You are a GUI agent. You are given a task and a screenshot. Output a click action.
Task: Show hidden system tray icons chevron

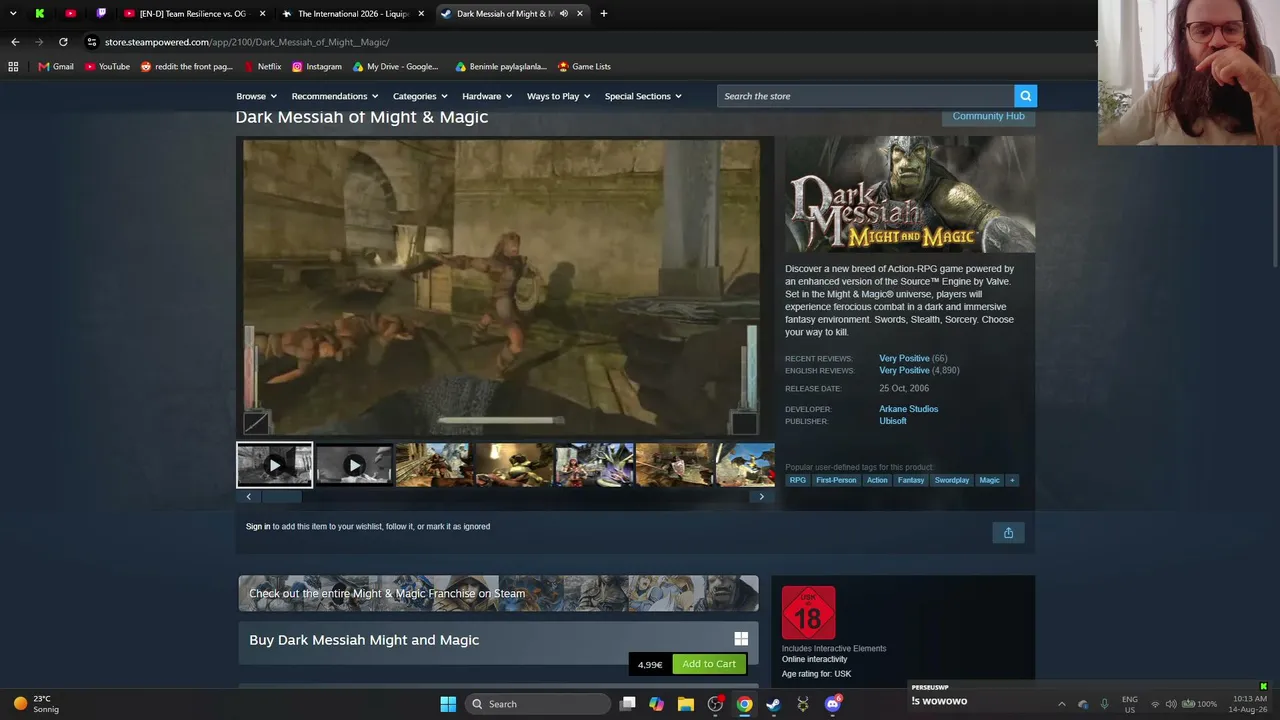[x=1062, y=704]
